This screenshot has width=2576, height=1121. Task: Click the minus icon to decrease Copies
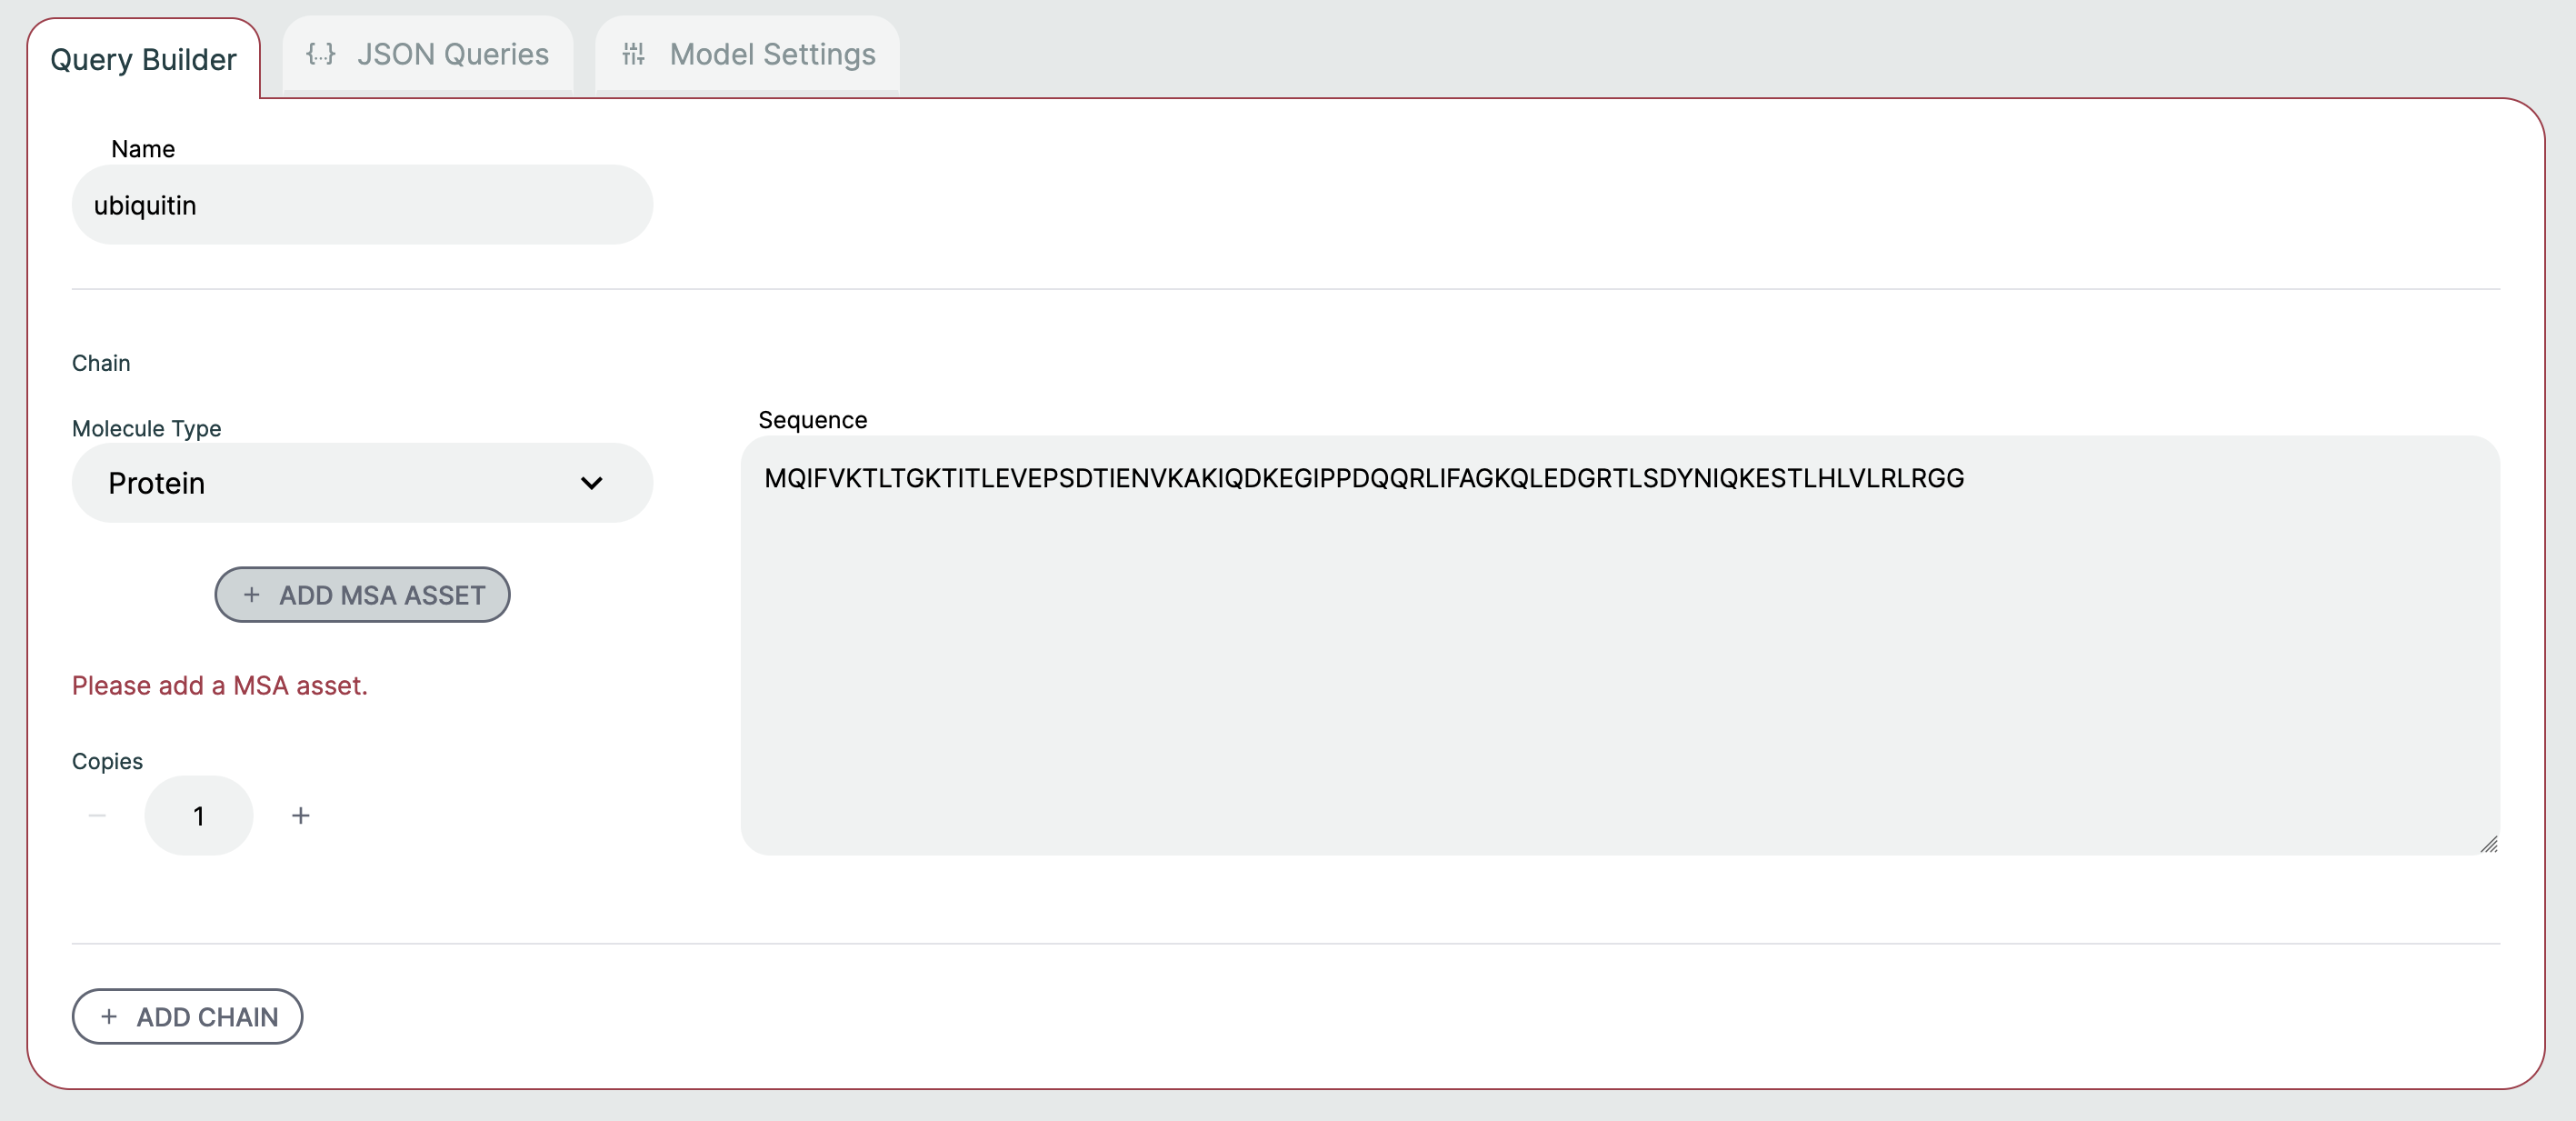click(x=97, y=816)
